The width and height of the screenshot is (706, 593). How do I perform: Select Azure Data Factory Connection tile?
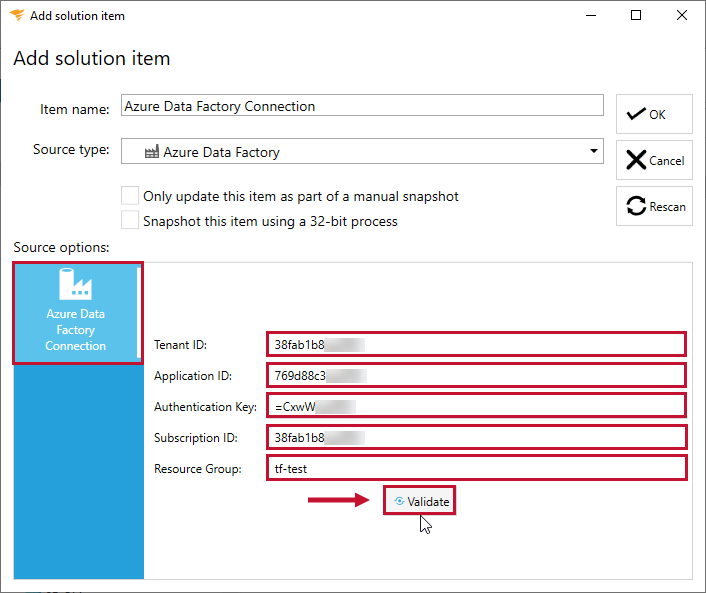77,313
